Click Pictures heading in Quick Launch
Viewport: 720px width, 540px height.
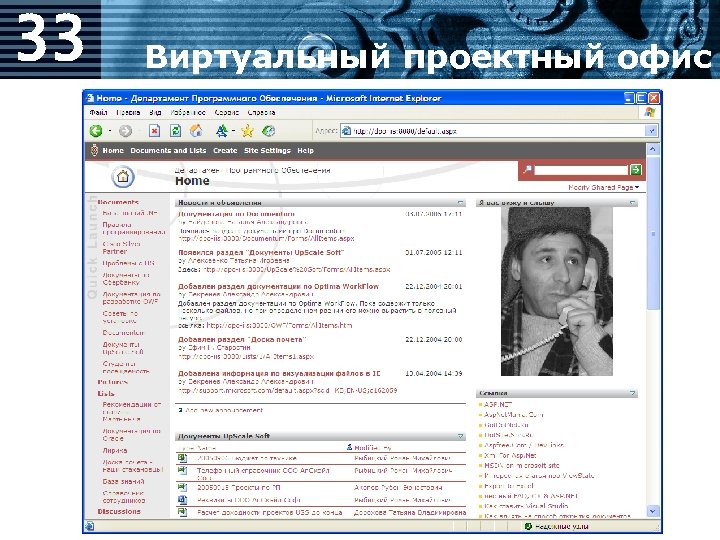[112, 382]
